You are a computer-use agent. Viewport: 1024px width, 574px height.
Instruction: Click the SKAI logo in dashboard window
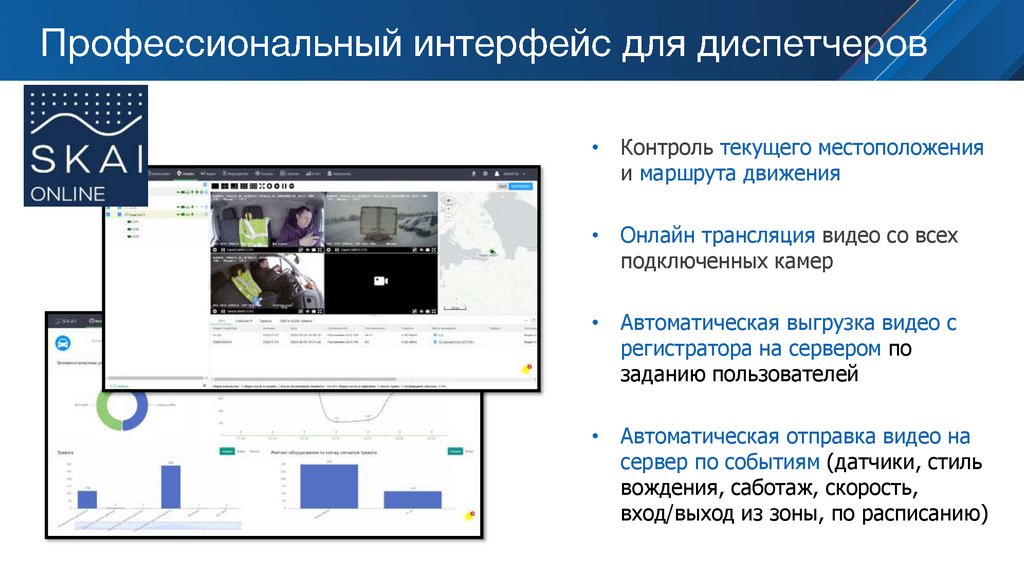[65, 321]
